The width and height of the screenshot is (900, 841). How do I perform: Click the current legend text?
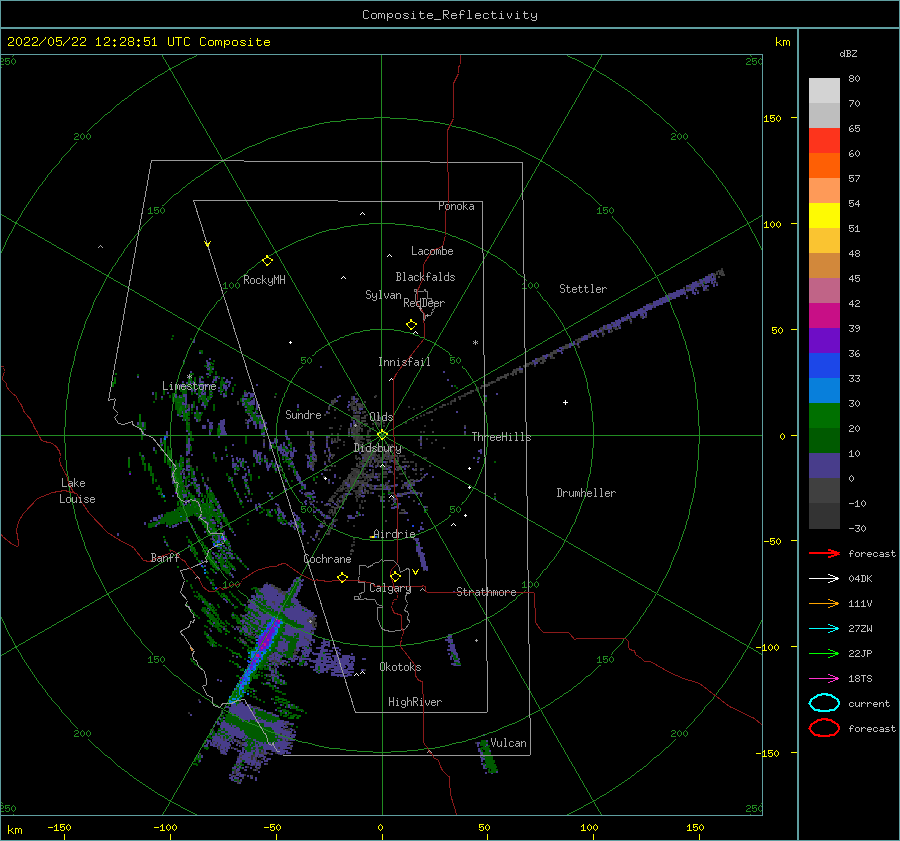(869, 703)
